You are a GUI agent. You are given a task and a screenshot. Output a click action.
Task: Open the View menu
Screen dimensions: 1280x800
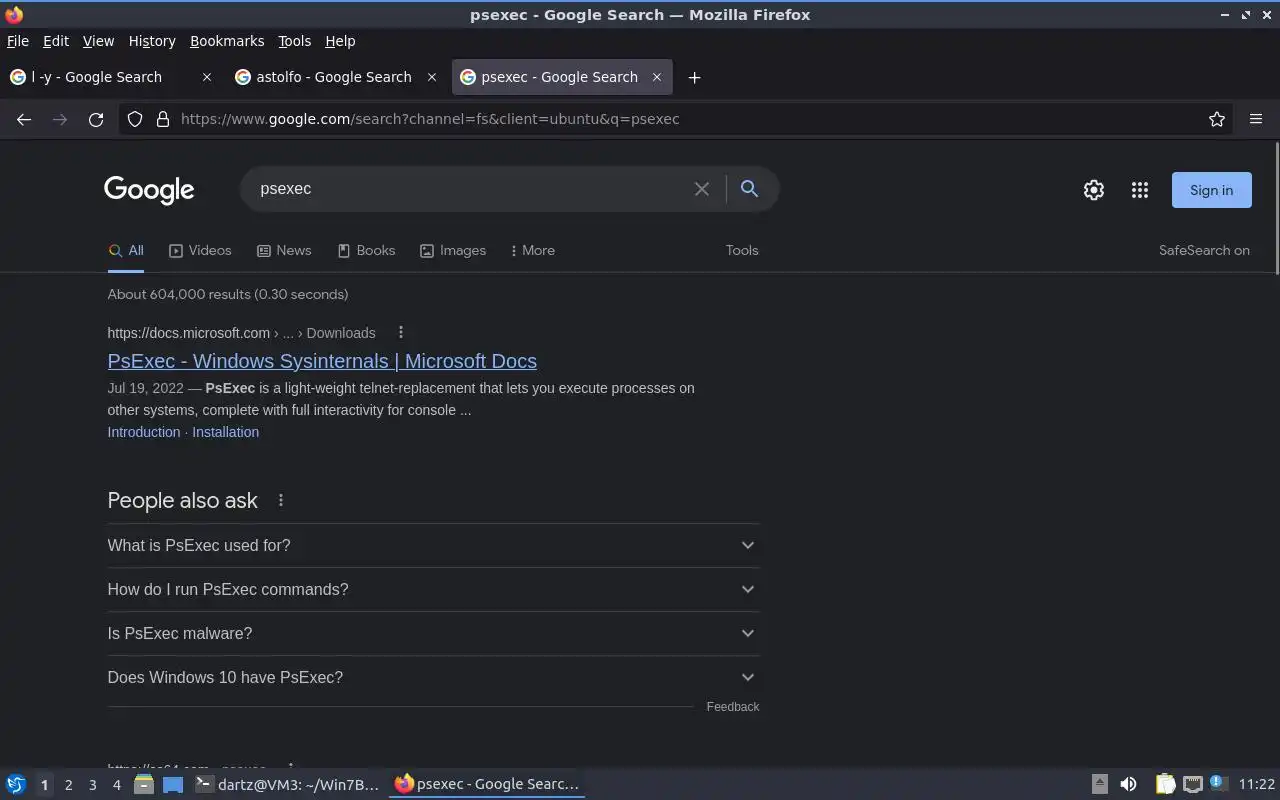pyautogui.click(x=98, y=41)
